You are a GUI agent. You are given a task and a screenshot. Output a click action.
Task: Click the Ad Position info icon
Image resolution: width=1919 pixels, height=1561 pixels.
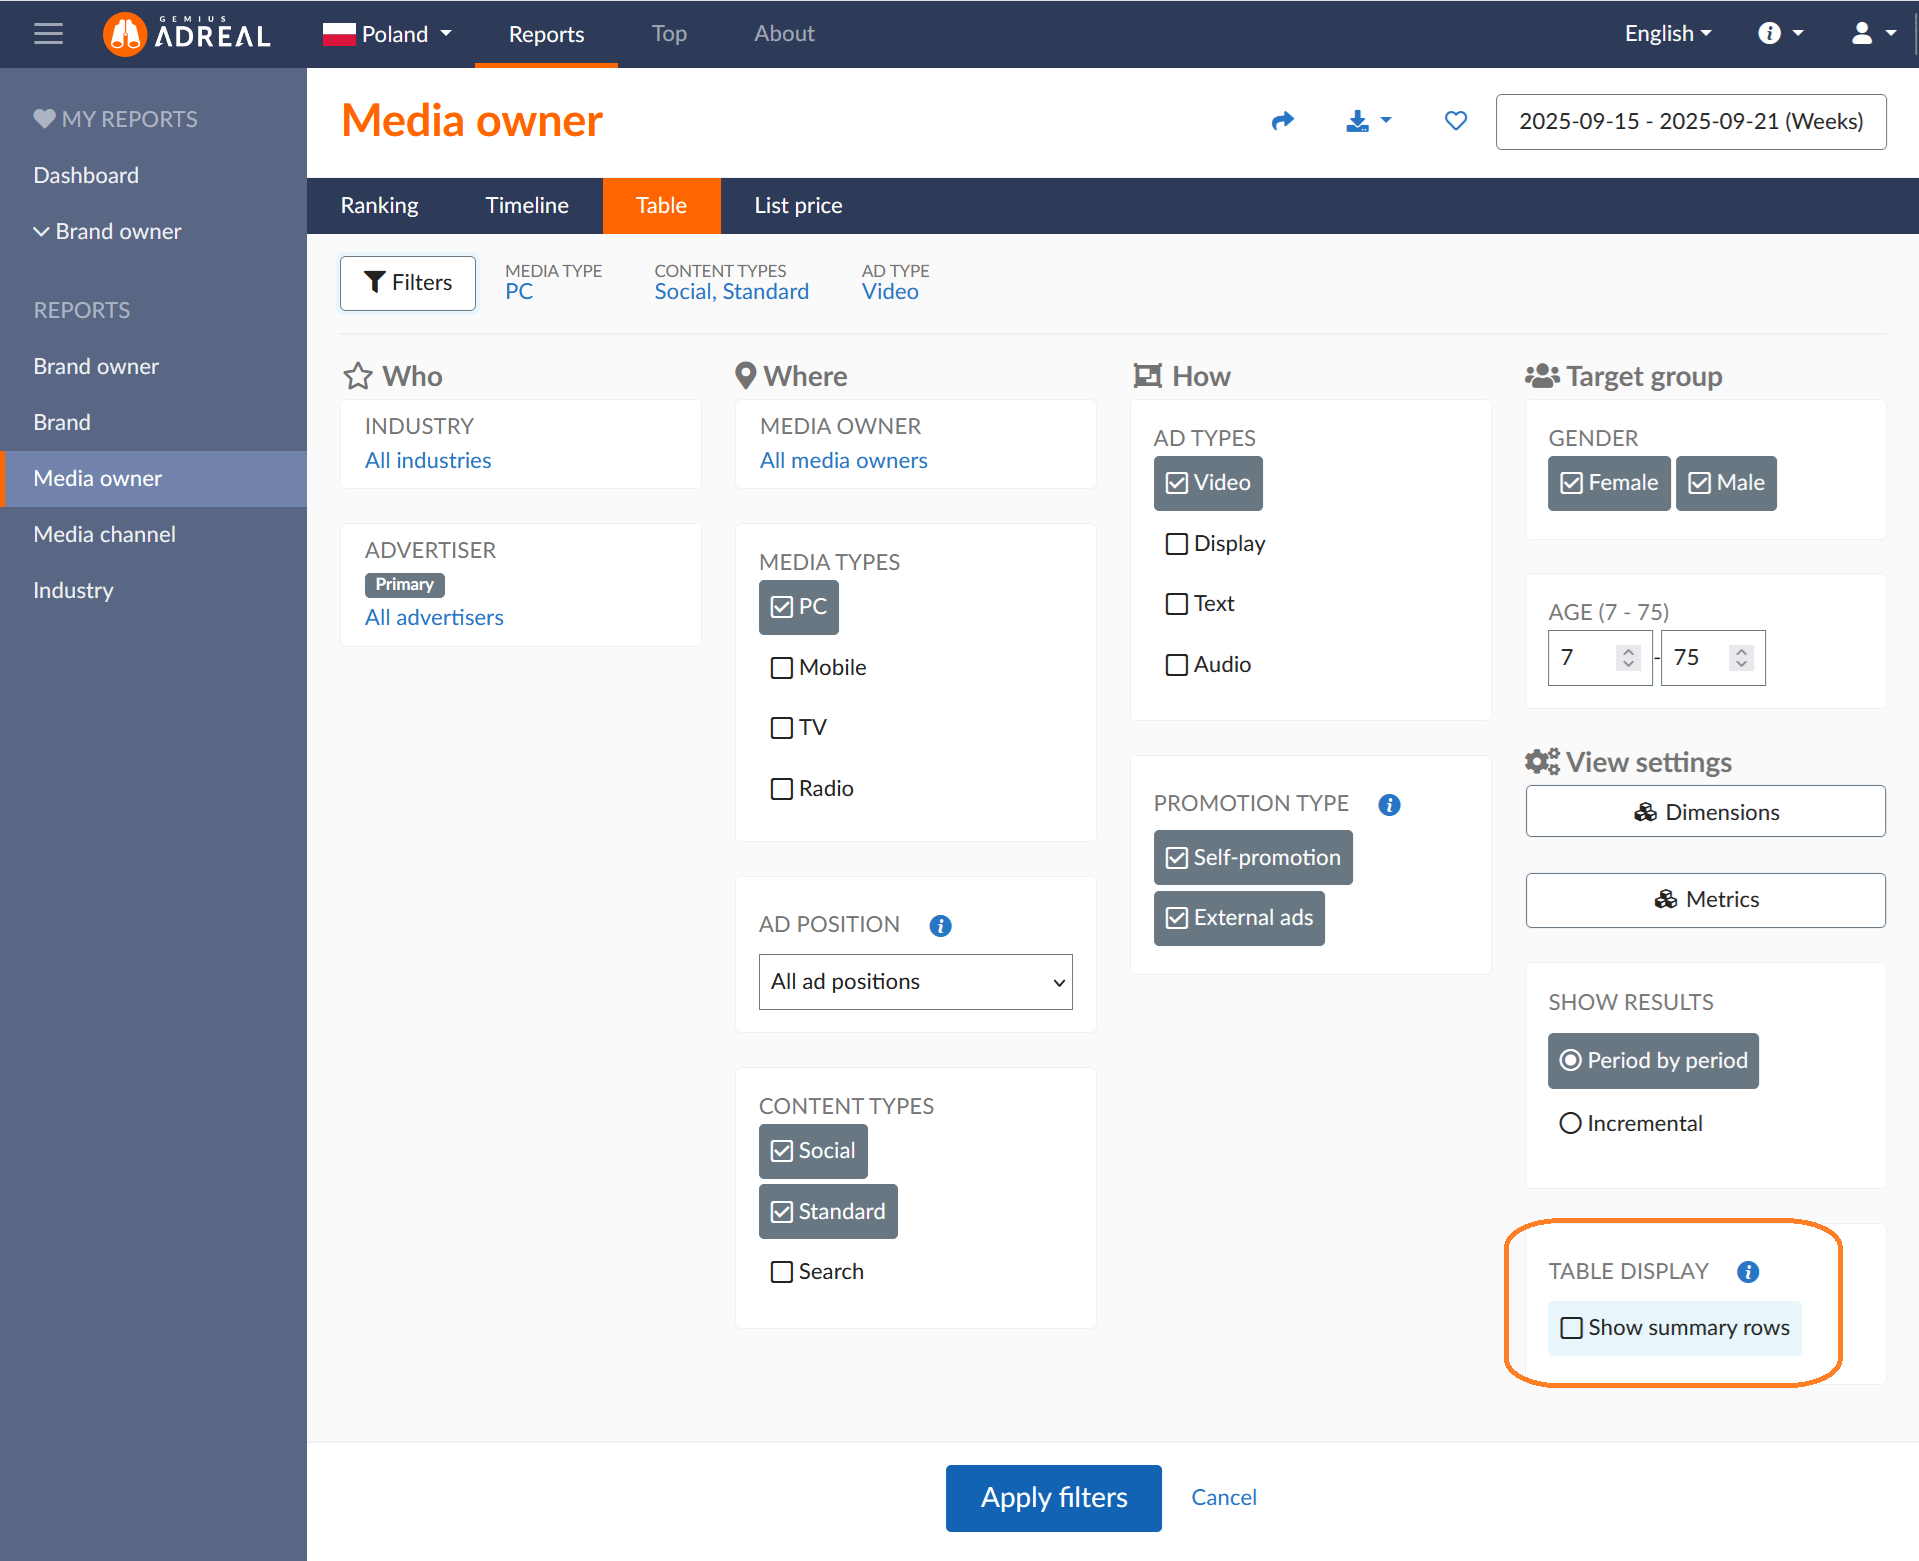(940, 926)
